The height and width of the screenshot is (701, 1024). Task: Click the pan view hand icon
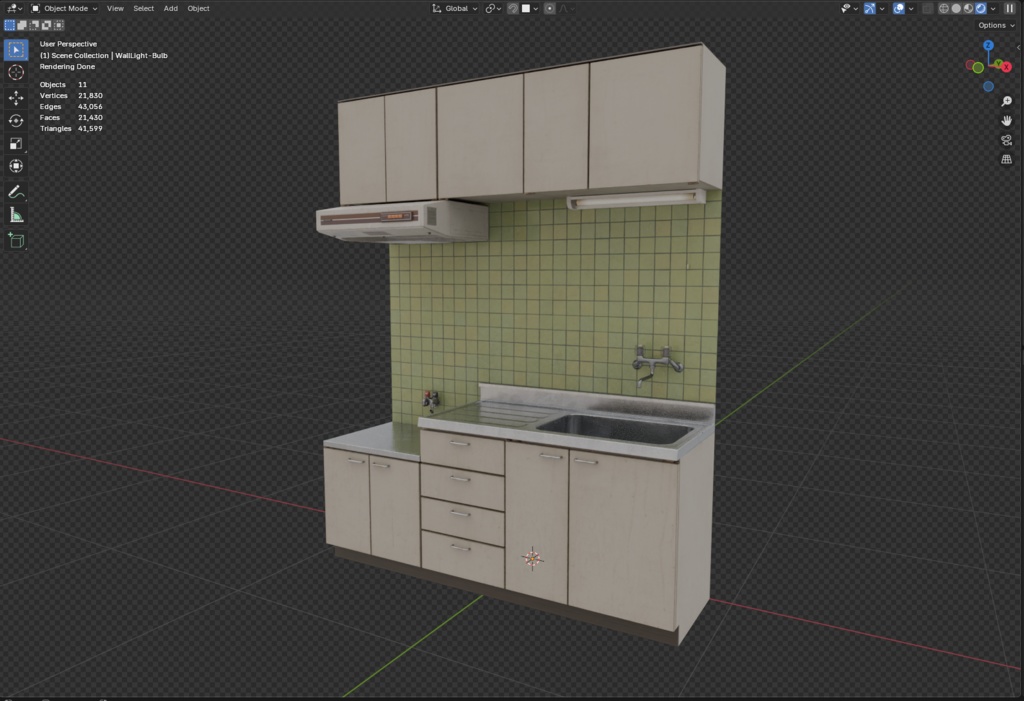[1006, 121]
